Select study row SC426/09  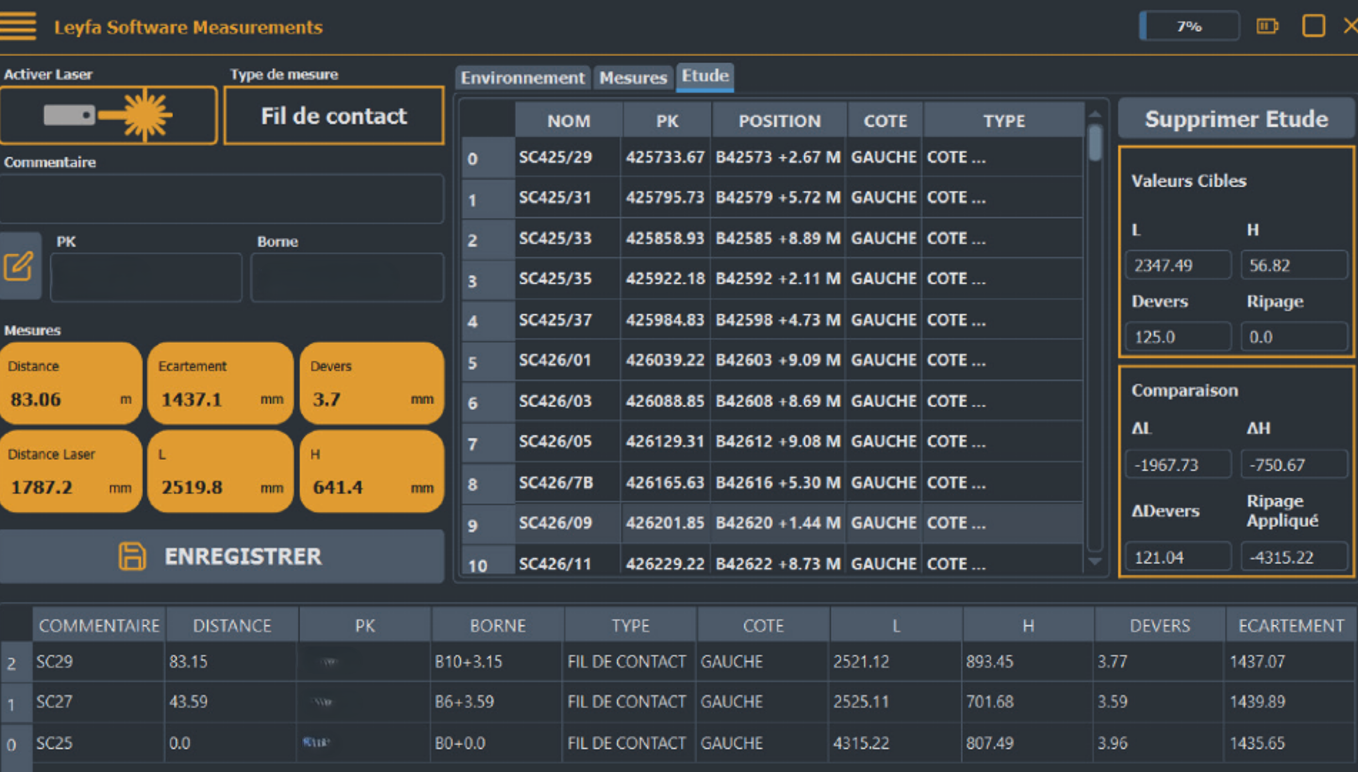(x=772, y=523)
